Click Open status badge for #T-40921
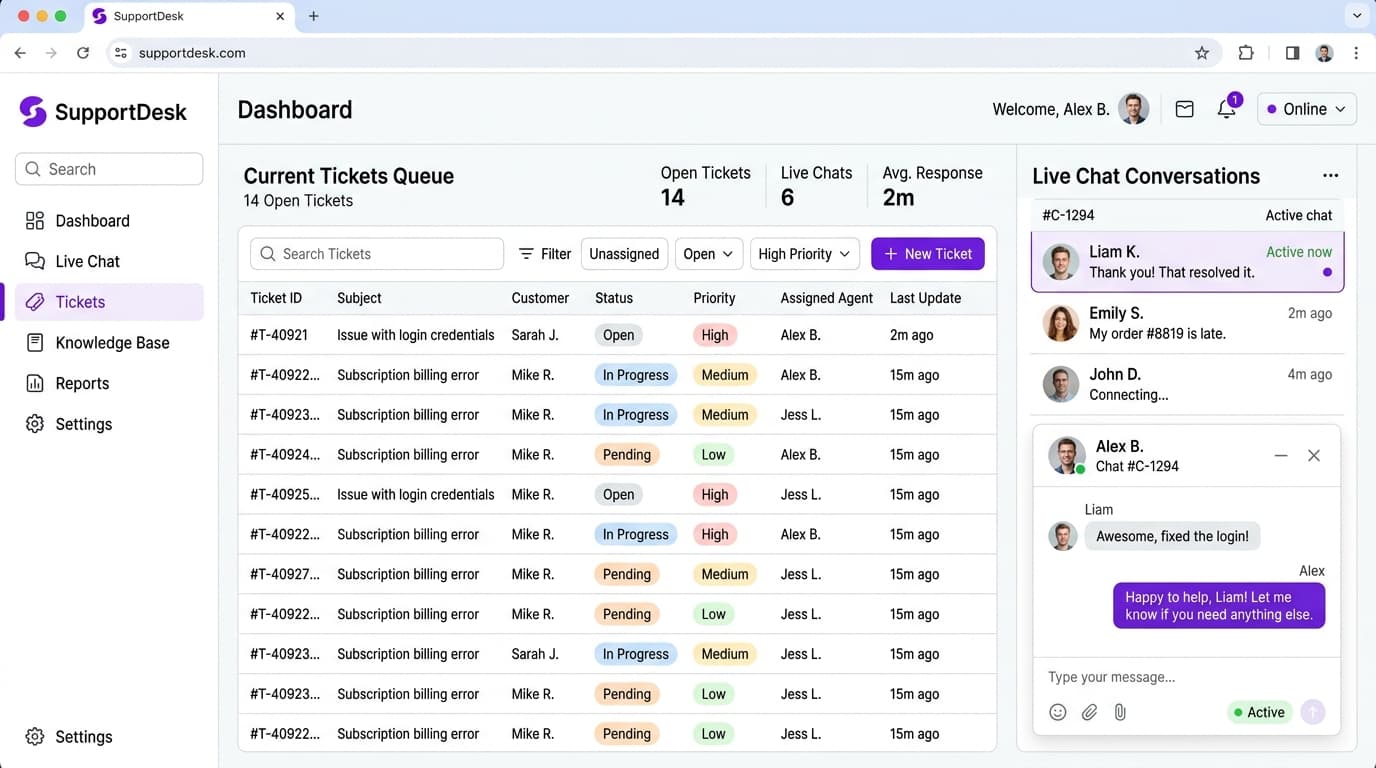 [x=618, y=335]
